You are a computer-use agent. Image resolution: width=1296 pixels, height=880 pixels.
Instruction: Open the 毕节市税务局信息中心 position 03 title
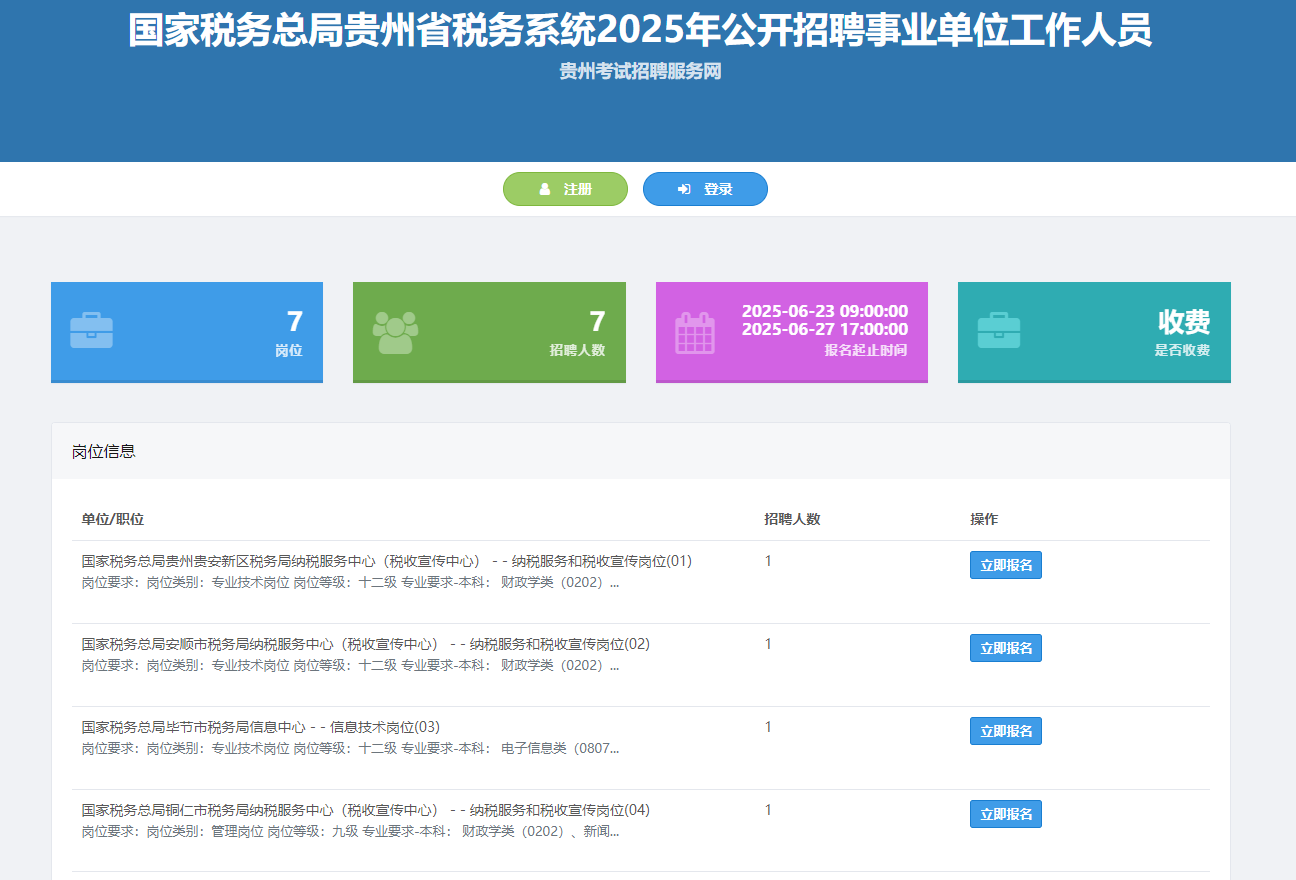click(x=260, y=727)
